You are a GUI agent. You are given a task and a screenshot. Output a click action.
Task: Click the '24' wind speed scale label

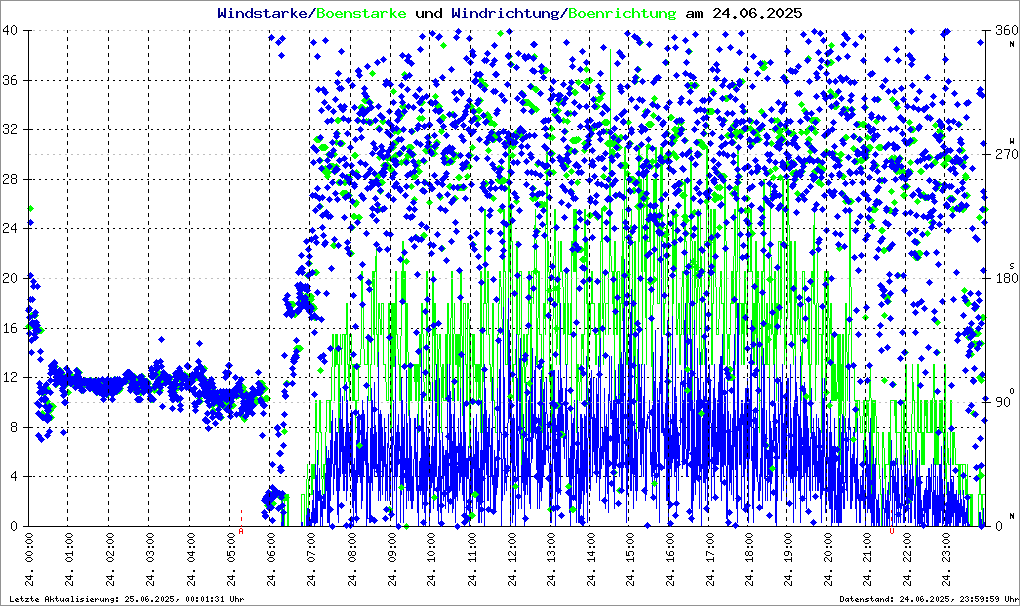(x=10, y=229)
